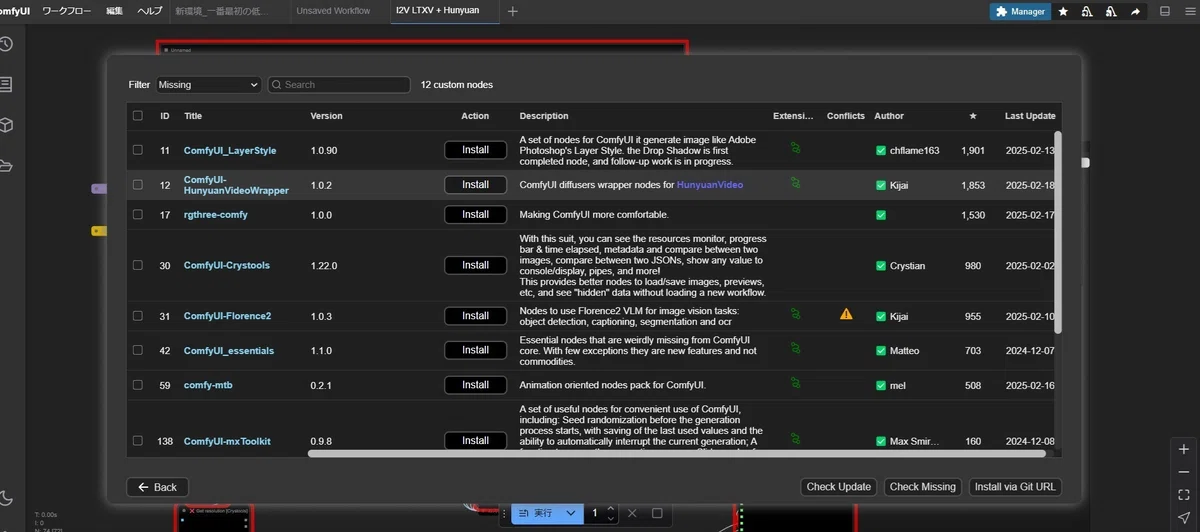Click the horizontal scrollbar of node table

676,453
